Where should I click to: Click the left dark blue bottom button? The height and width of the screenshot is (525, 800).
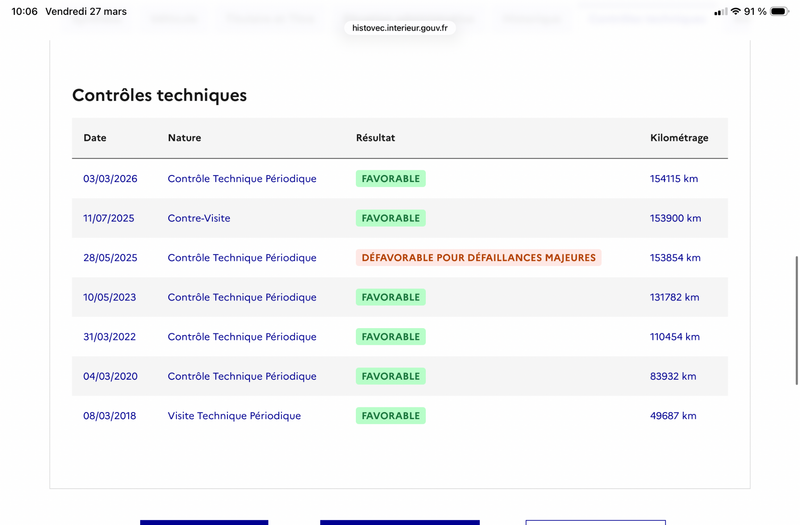pos(204,522)
